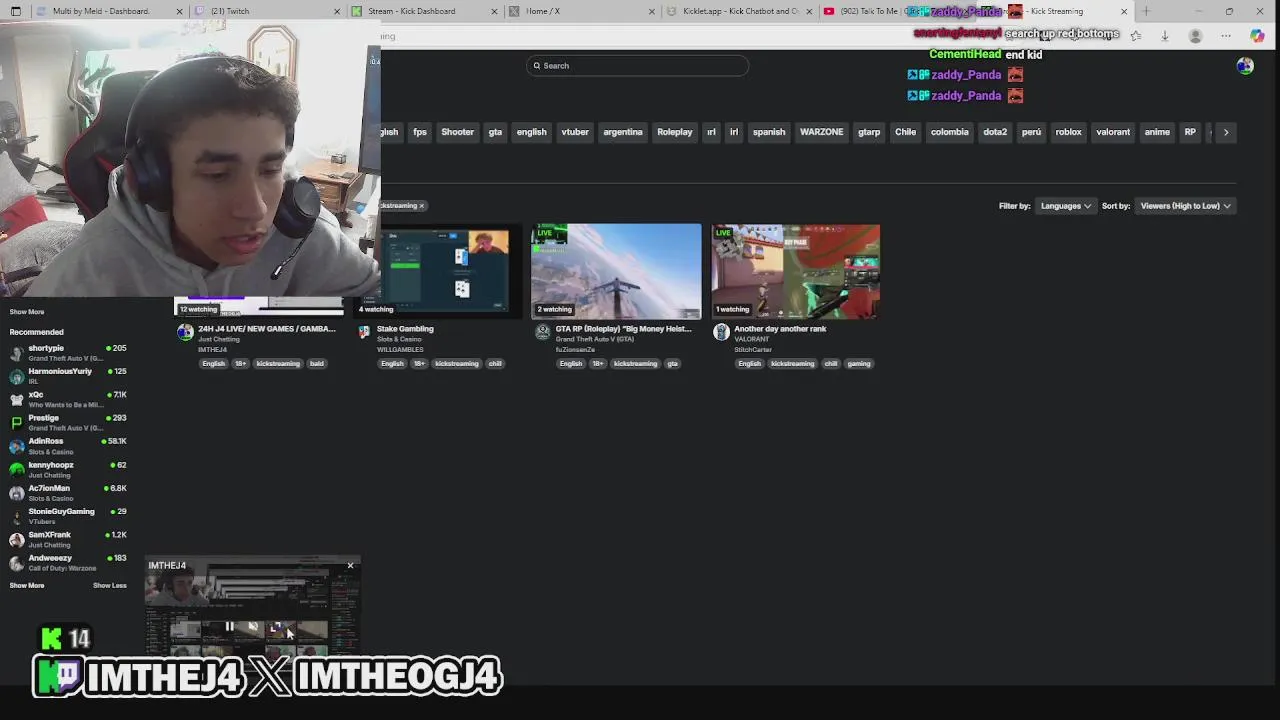Open the Stake Gambling stream title link
The image size is (1280, 720).
coord(405,329)
